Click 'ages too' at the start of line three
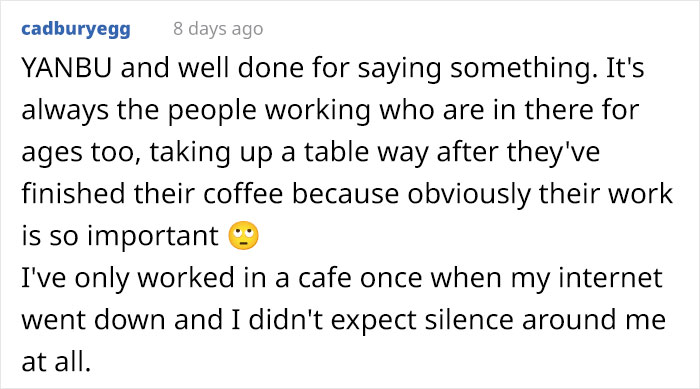Viewport: 700px width, 389px height. pos(78,153)
